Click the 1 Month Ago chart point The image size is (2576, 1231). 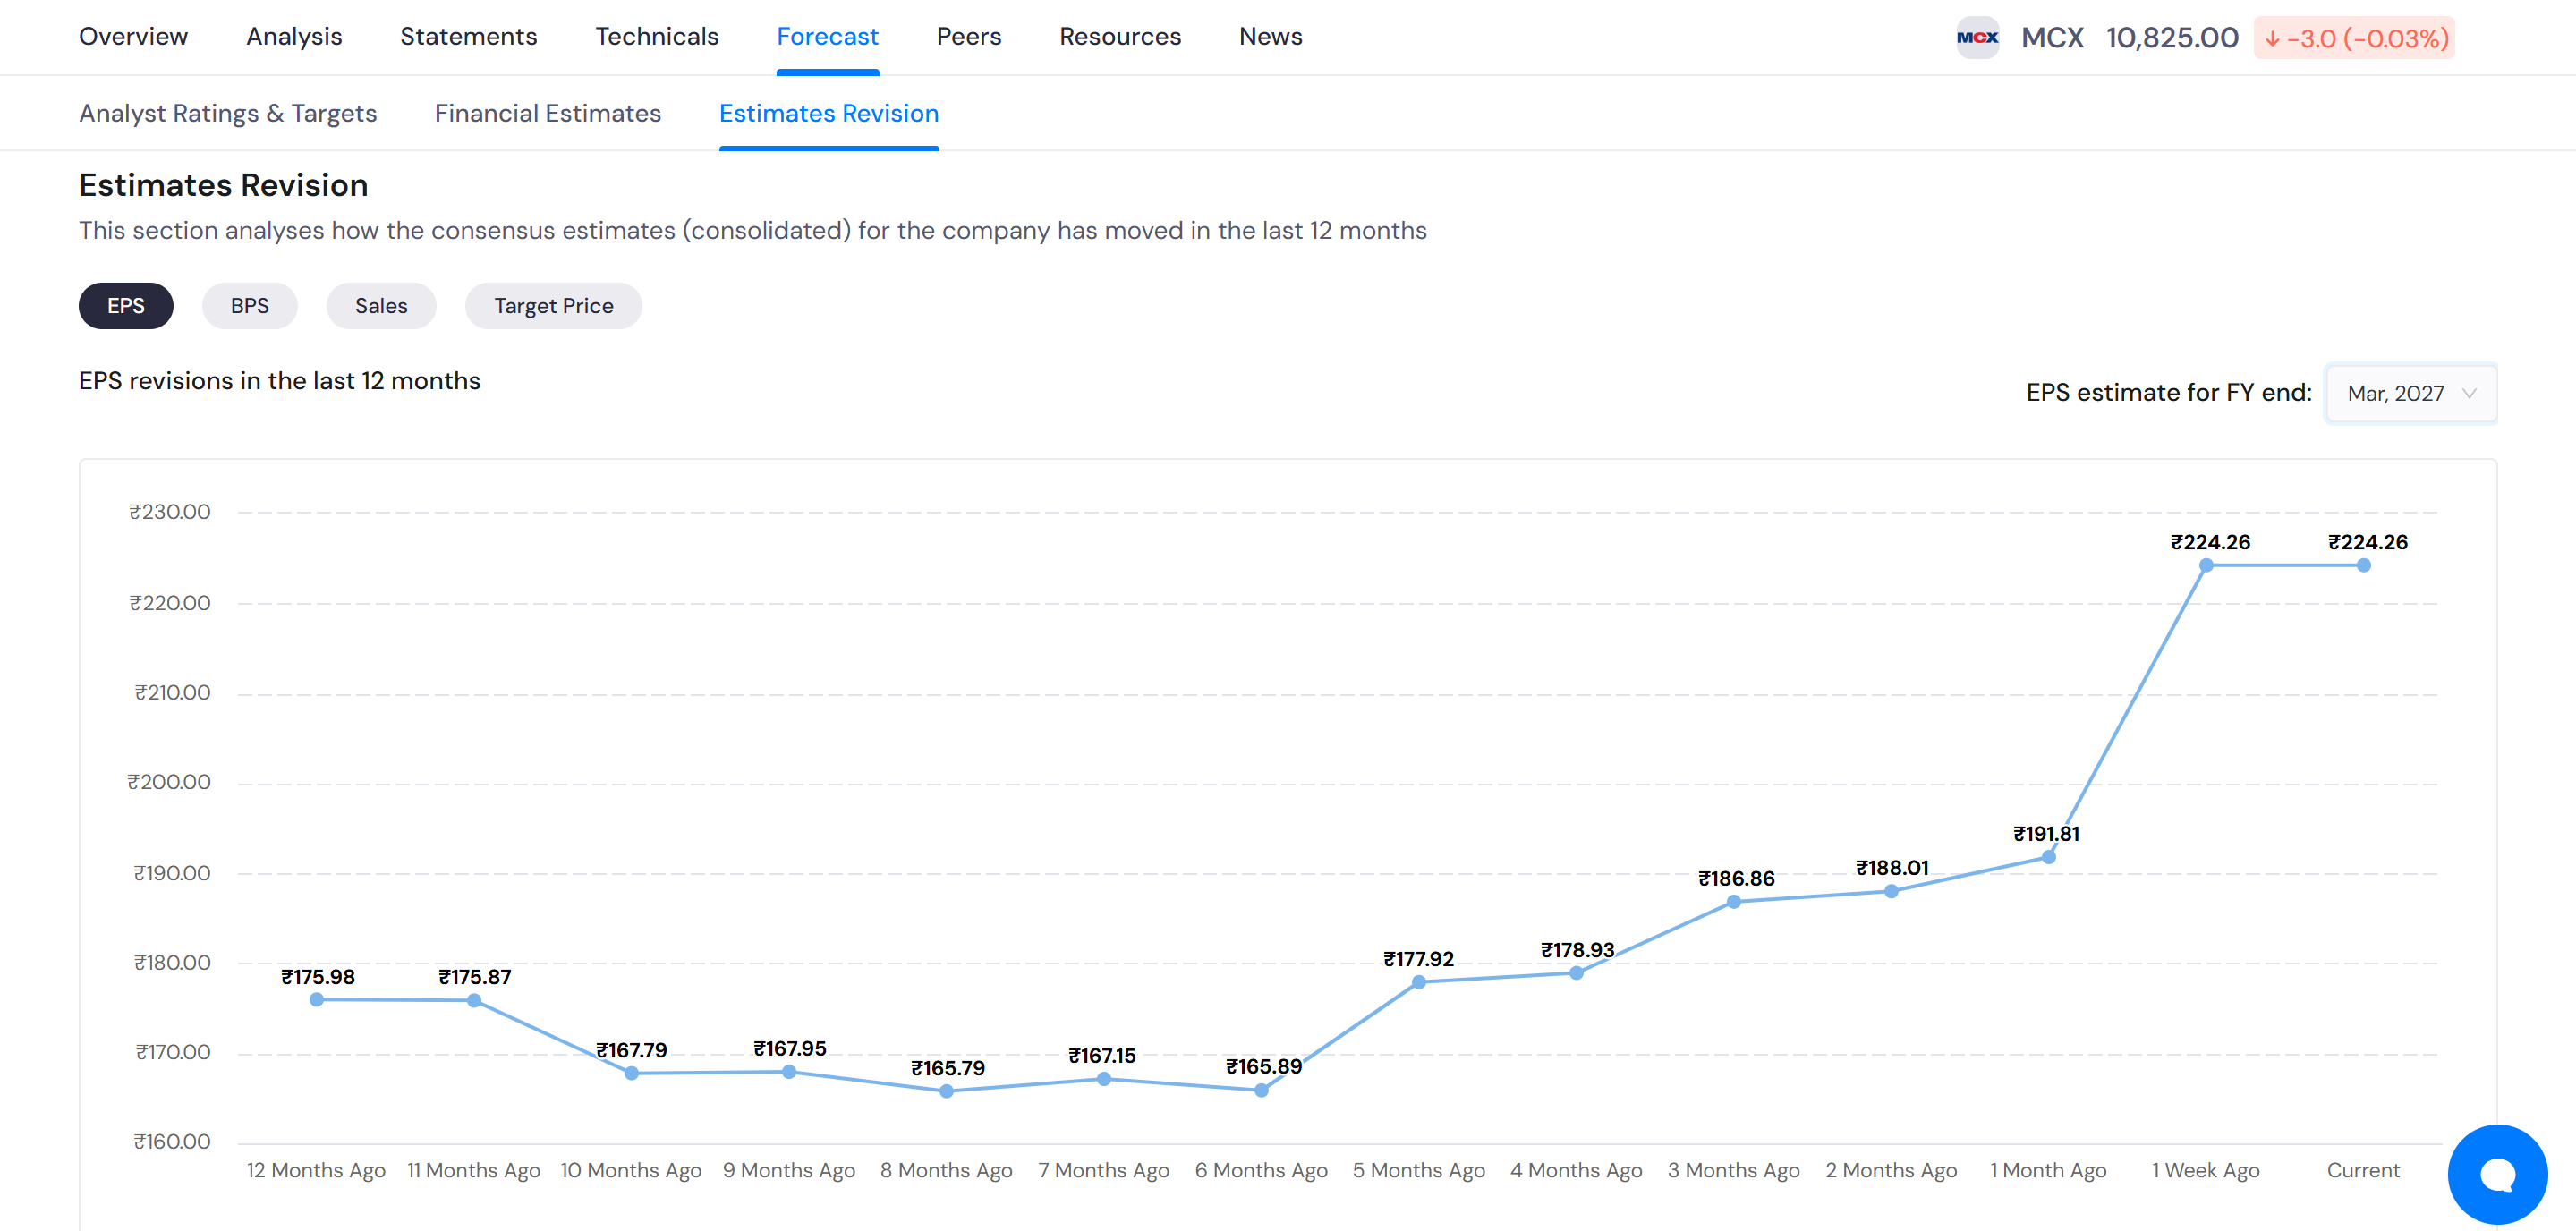[x=2048, y=857]
